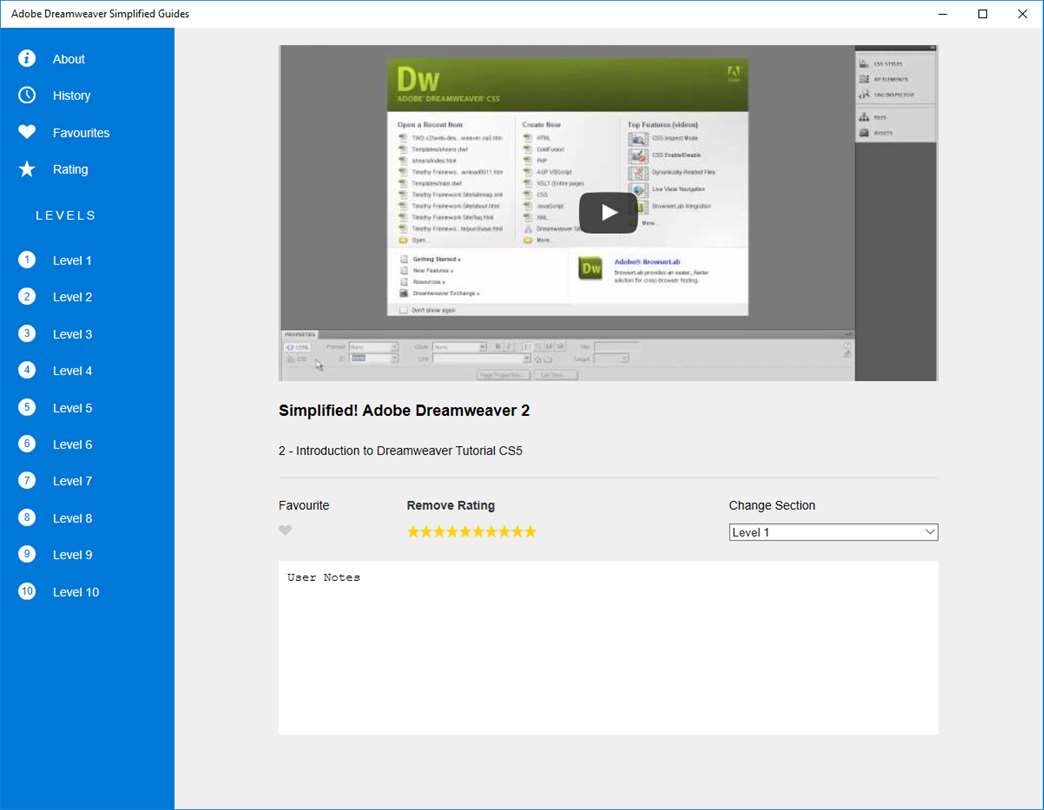Navigate to Level 4 text
The height and width of the screenshot is (810, 1044).
72,371
